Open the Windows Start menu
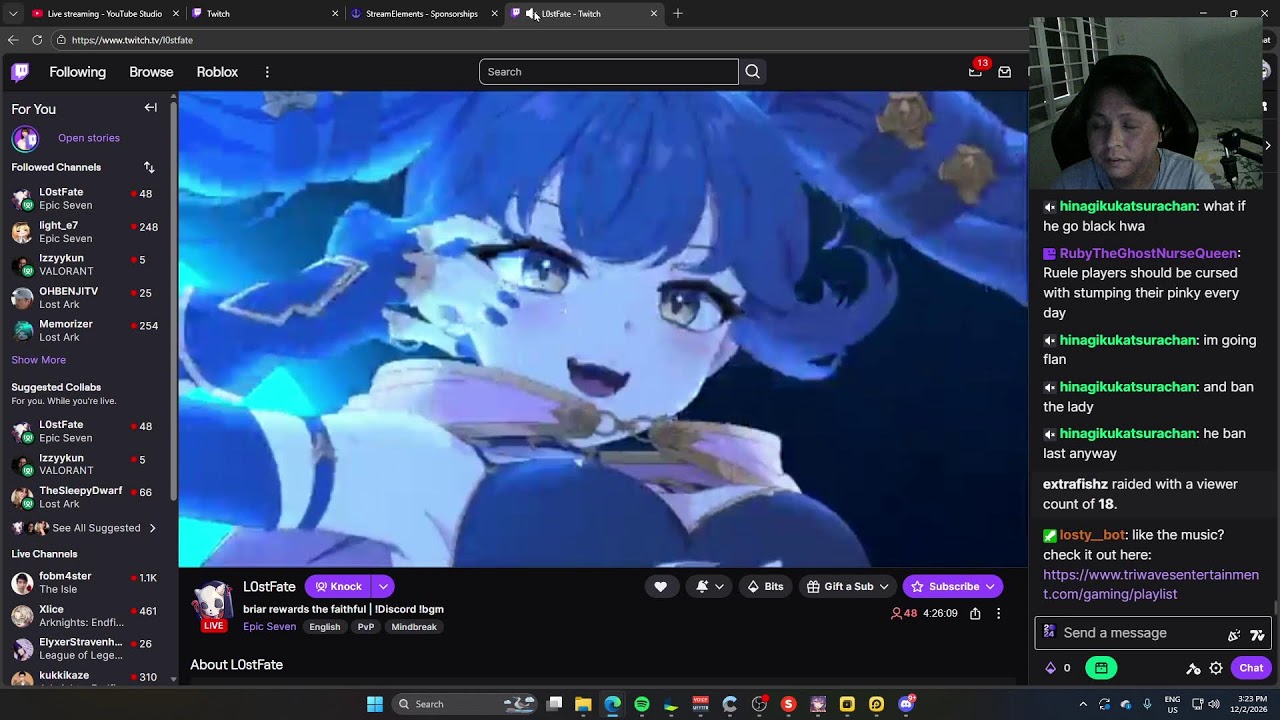 click(375, 704)
